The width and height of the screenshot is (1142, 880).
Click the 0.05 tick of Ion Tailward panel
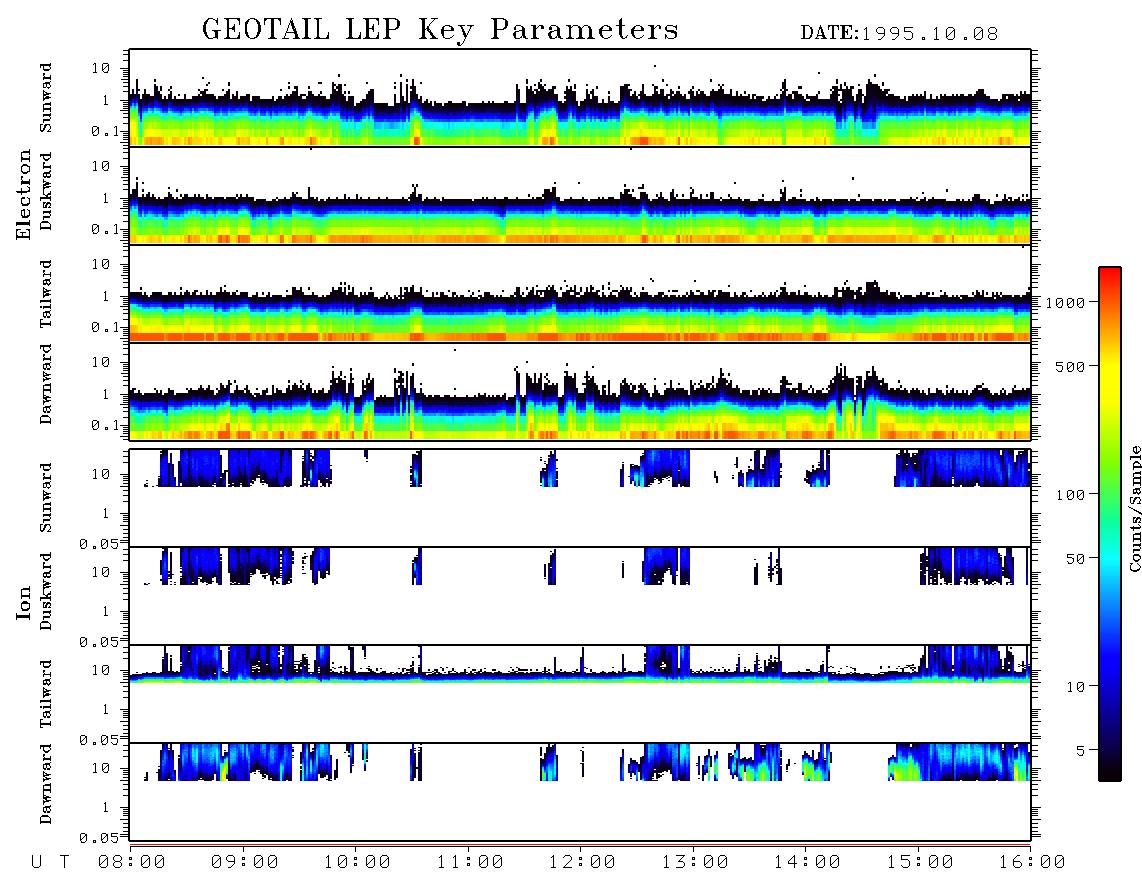tap(99, 739)
